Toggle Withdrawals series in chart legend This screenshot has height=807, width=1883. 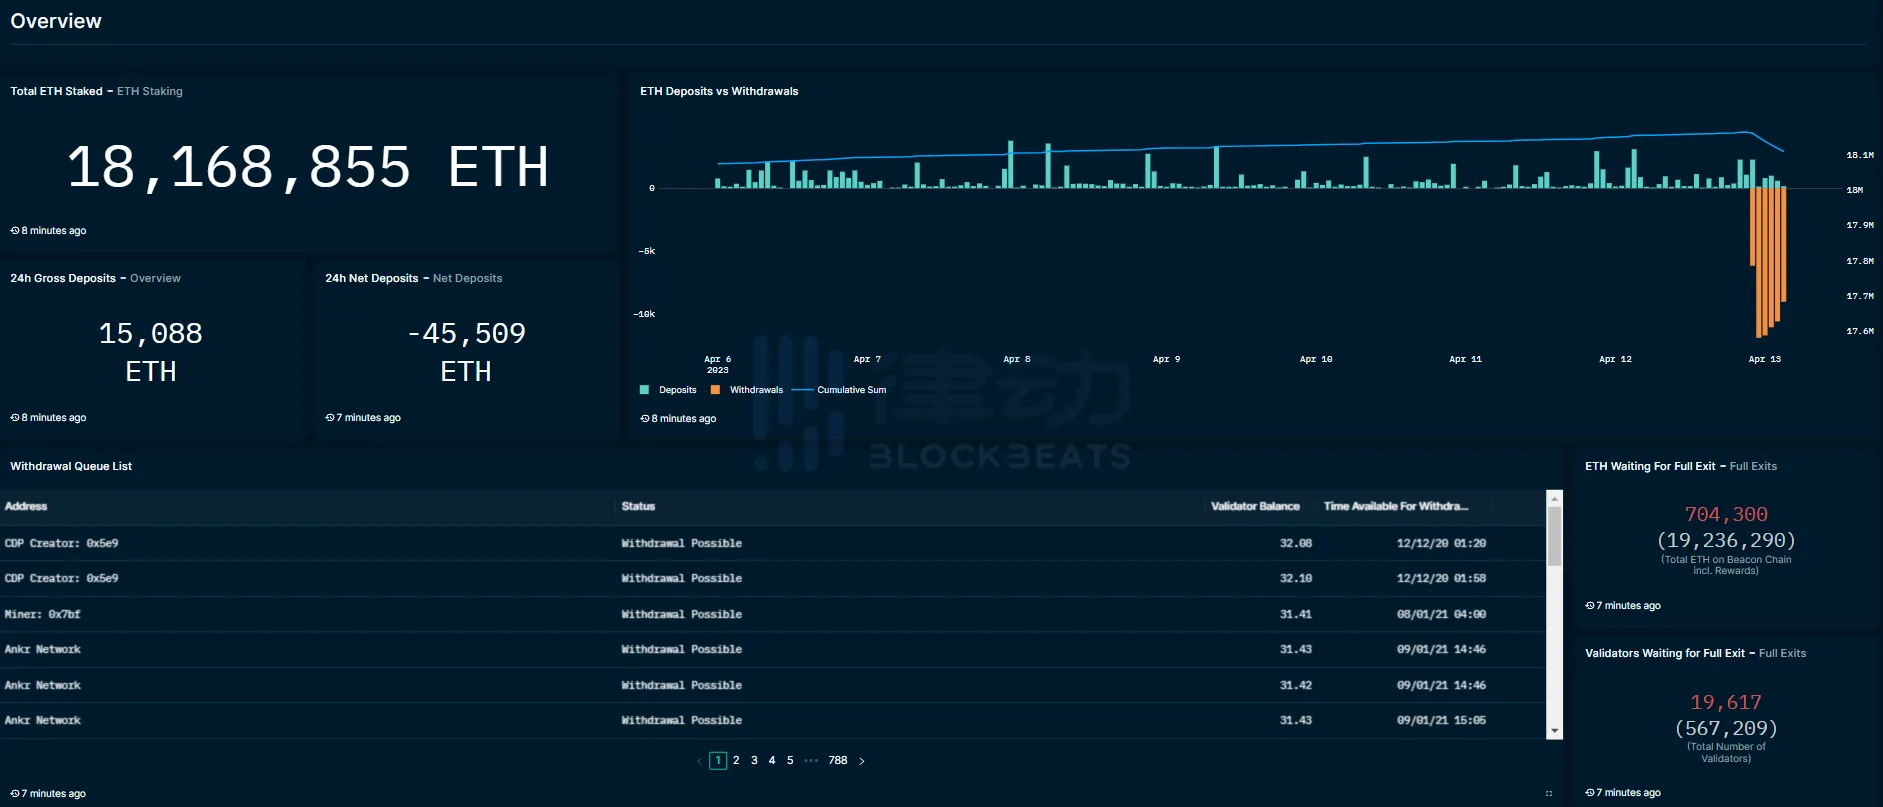click(756, 390)
